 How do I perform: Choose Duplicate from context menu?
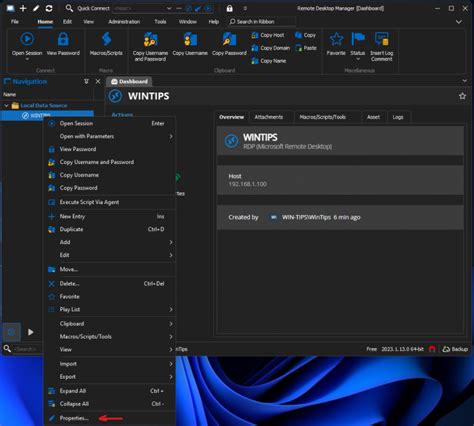109,229
